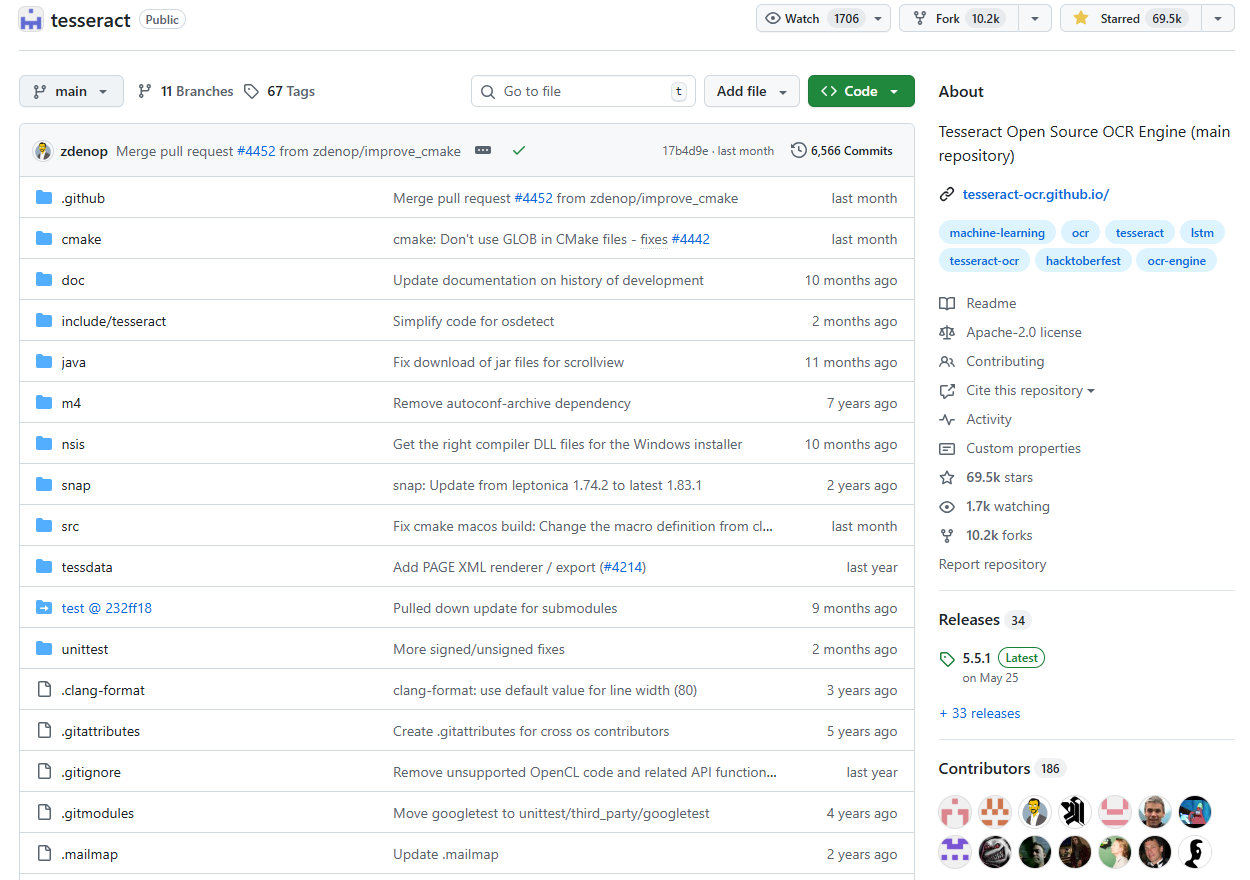
Task: Fork the repository with Fork button
Action: pyautogui.click(x=959, y=18)
